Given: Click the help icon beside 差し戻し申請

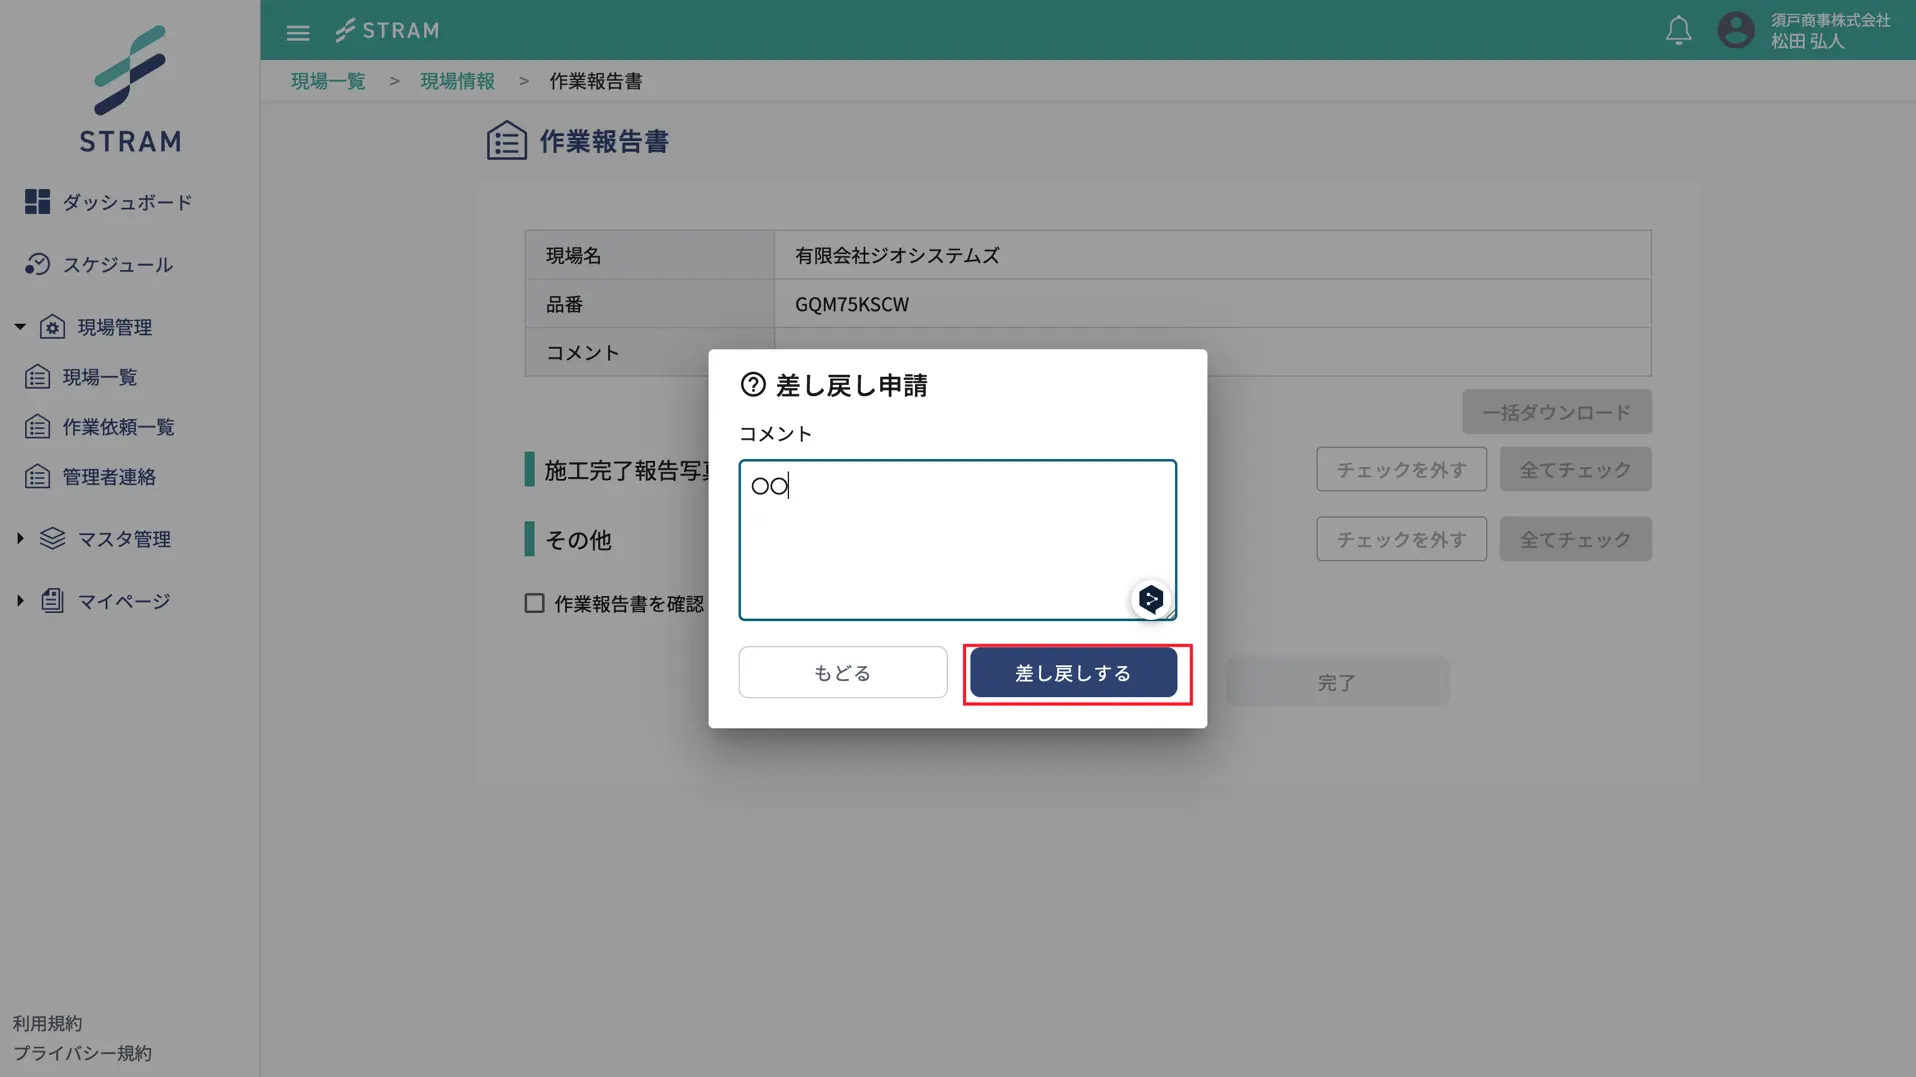Looking at the screenshot, I should coord(753,384).
